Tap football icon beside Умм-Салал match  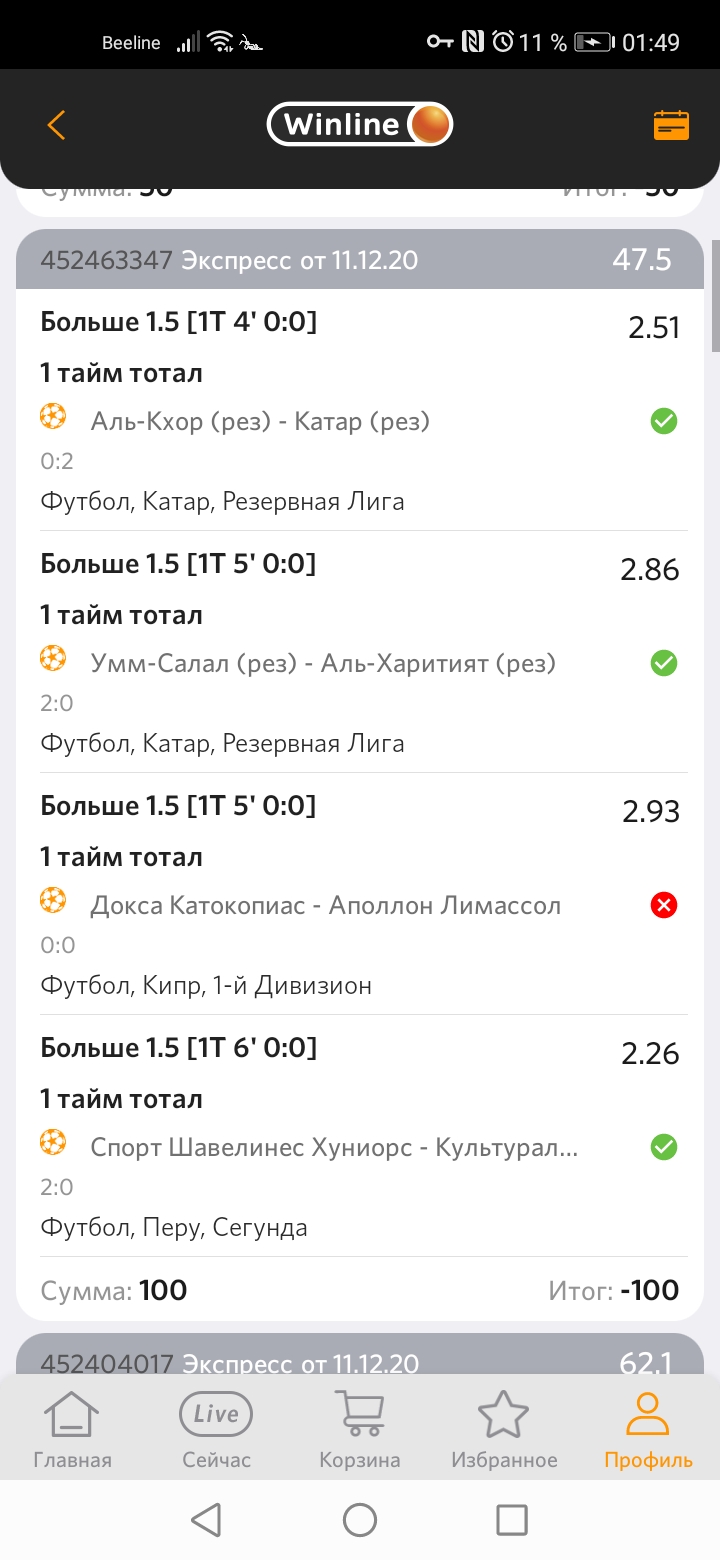click(x=53, y=658)
